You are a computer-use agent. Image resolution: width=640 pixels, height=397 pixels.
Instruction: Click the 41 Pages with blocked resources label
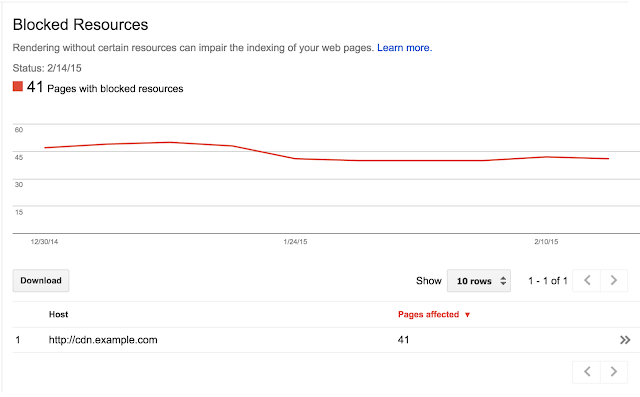(x=105, y=87)
